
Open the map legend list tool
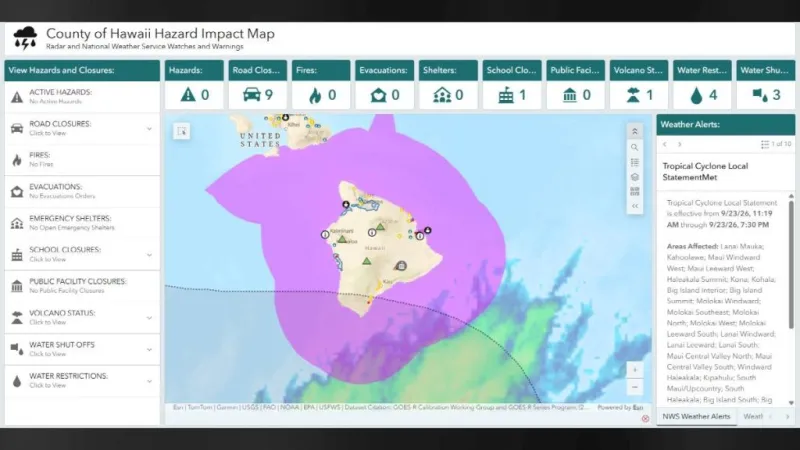[x=635, y=162]
